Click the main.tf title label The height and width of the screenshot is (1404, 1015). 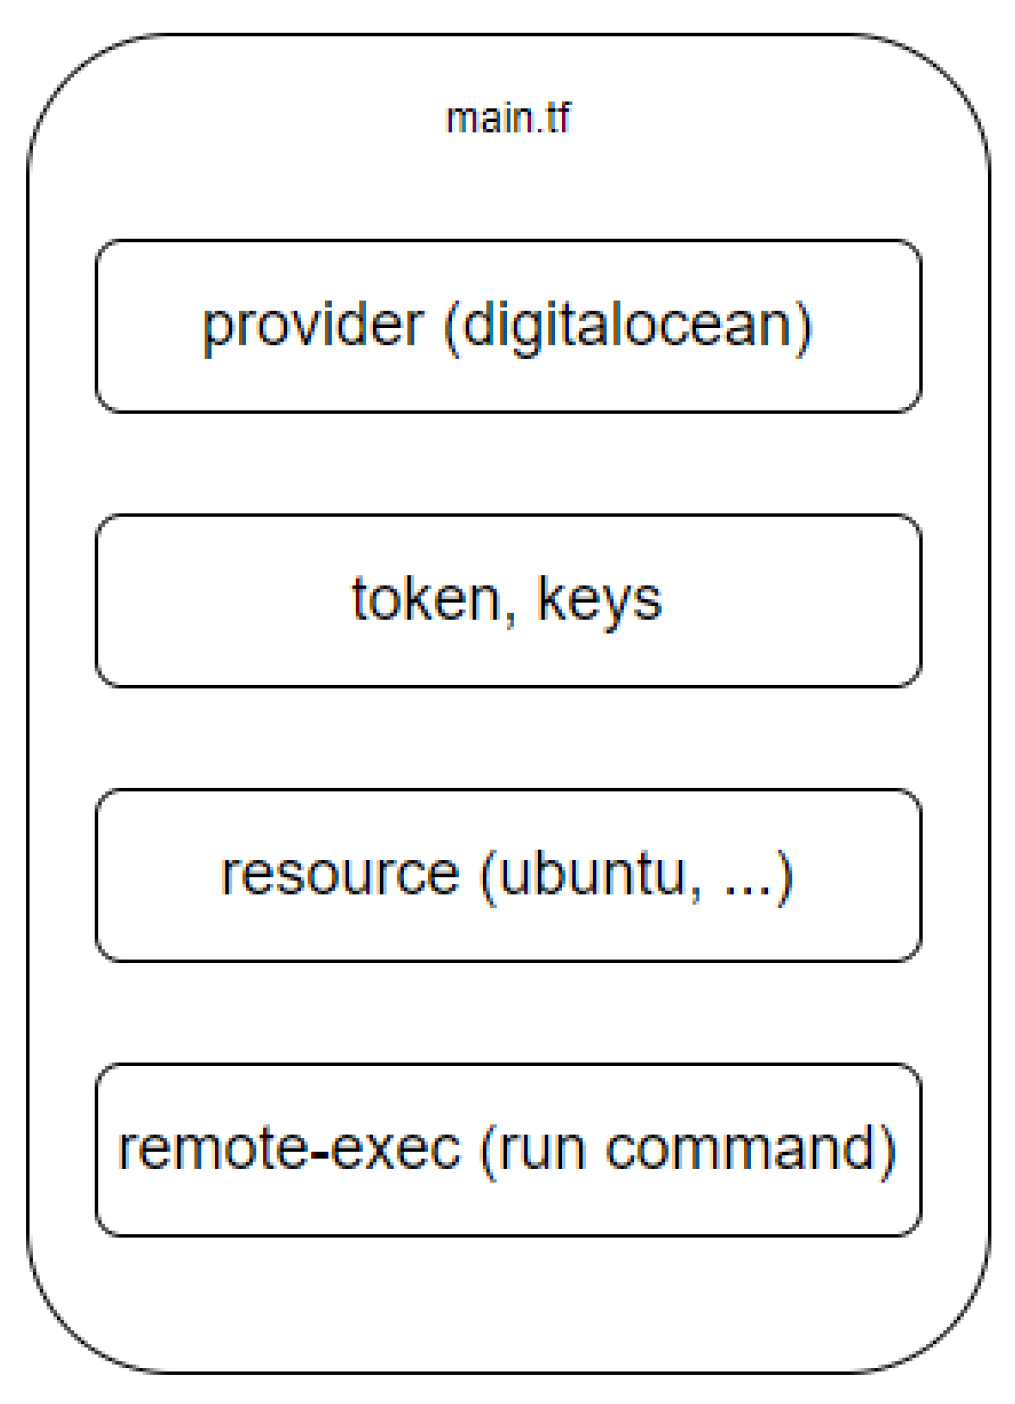click(x=508, y=118)
